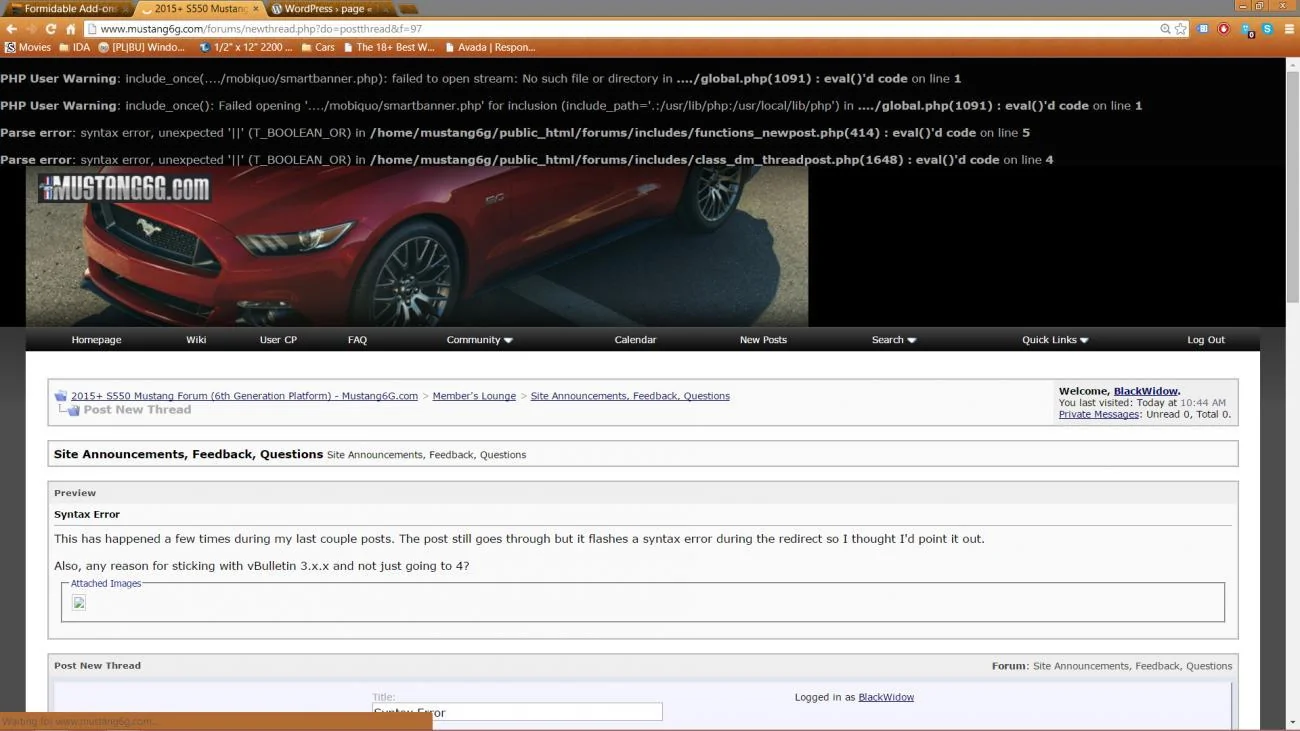Screen dimensions: 1300x731
Task: Click the Attached Images legend label
Action: click(106, 583)
